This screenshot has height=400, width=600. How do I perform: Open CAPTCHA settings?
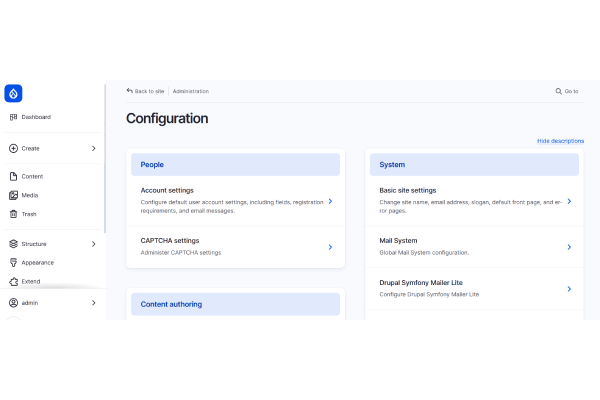170,240
